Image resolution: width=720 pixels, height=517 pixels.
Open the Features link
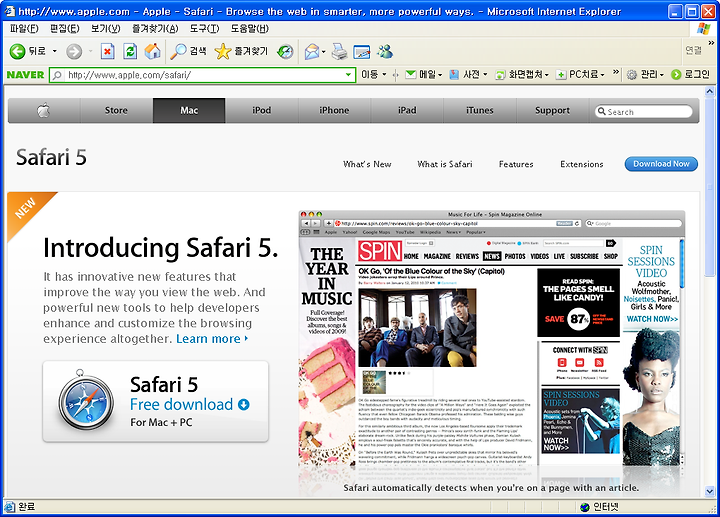click(516, 164)
